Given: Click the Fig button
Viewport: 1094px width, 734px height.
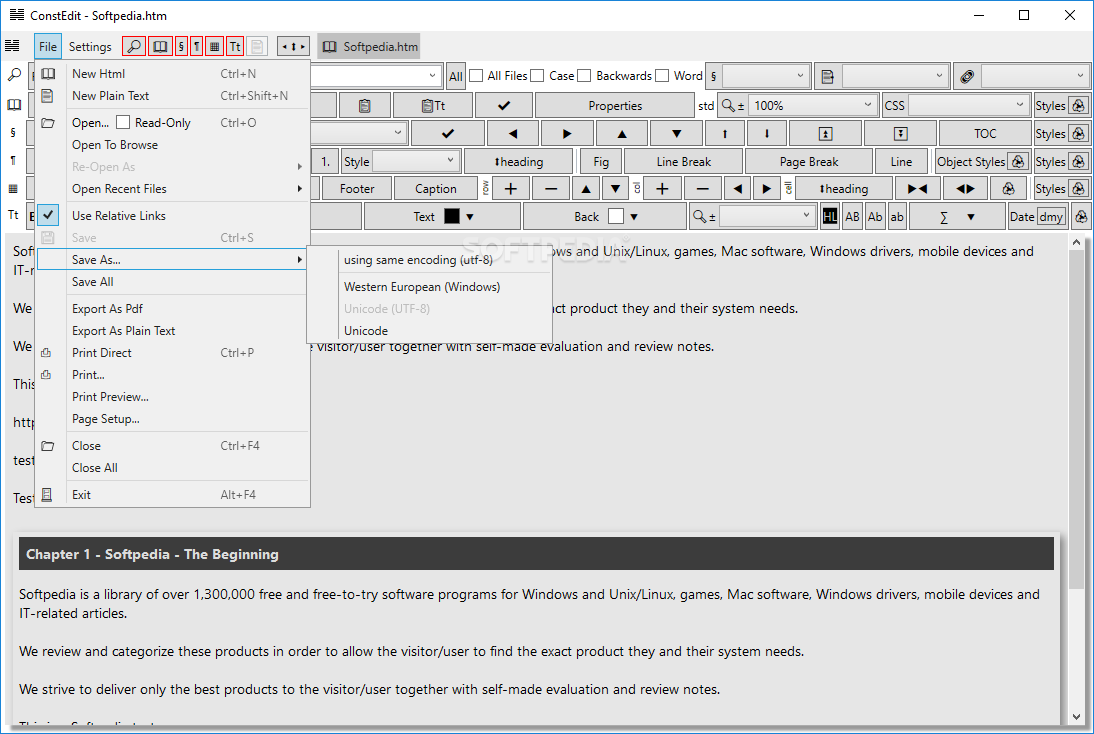Looking at the screenshot, I should point(601,161).
